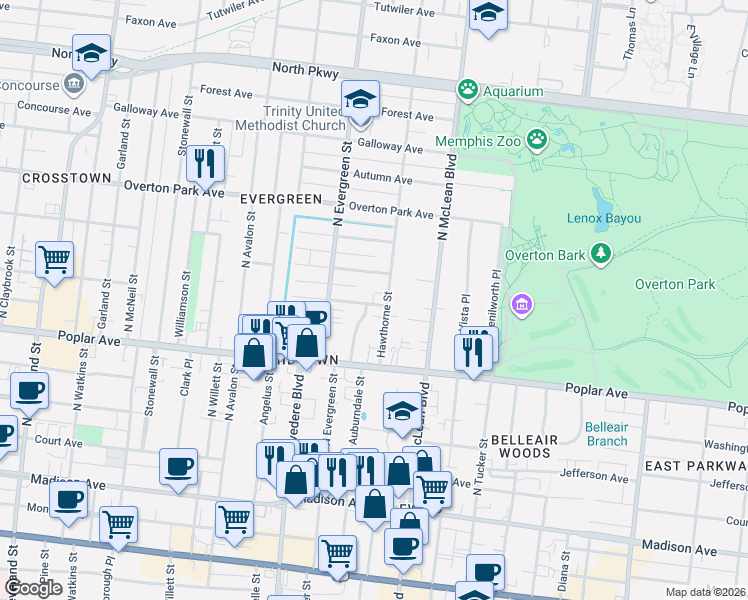This screenshot has height=600, width=748.
Task: Click the Lenox Bayou label
Action: [x=603, y=218]
